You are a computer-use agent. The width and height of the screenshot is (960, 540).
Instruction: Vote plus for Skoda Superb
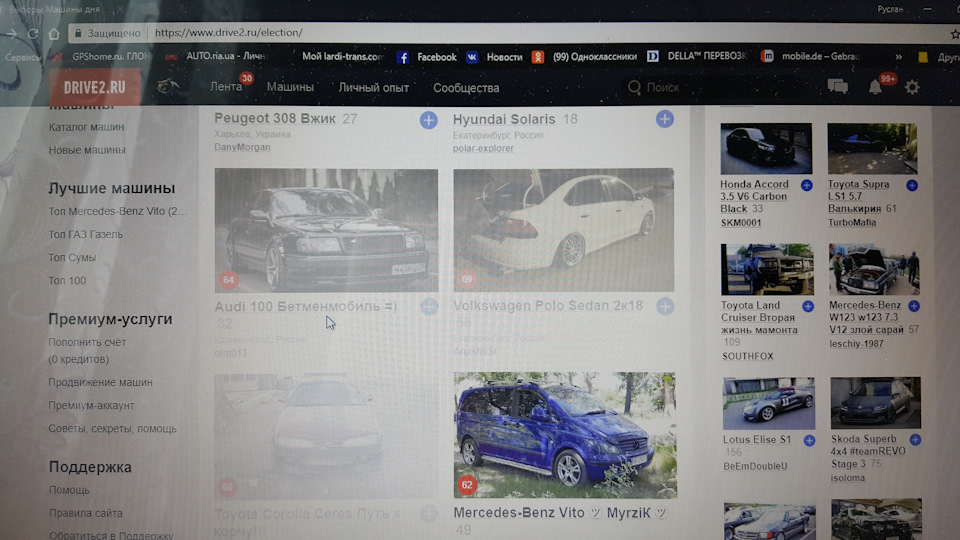coord(915,439)
